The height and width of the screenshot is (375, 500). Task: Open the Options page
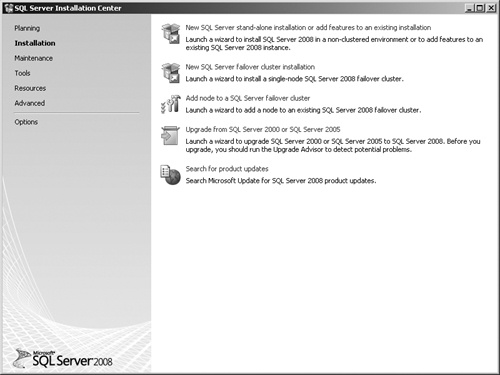pos(26,122)
